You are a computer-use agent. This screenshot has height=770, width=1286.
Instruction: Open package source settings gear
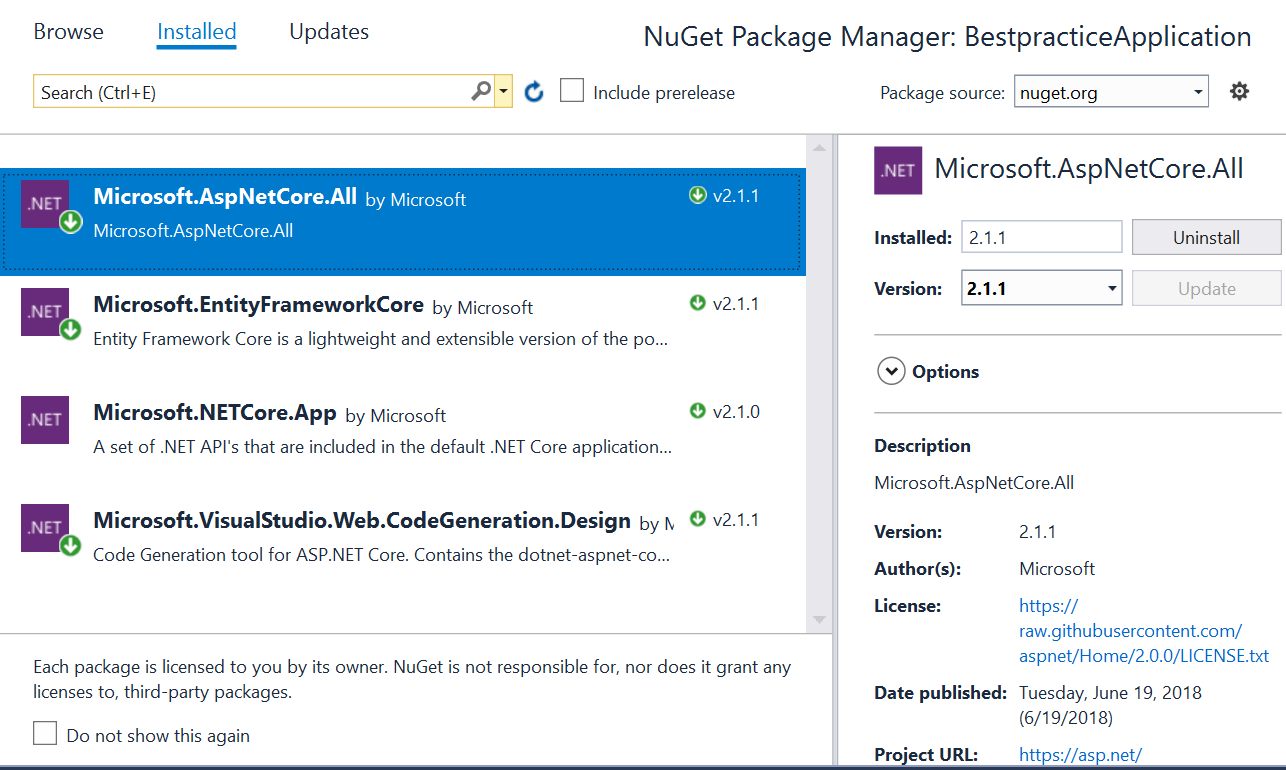pyautogui.click(x=1239, y=92)
